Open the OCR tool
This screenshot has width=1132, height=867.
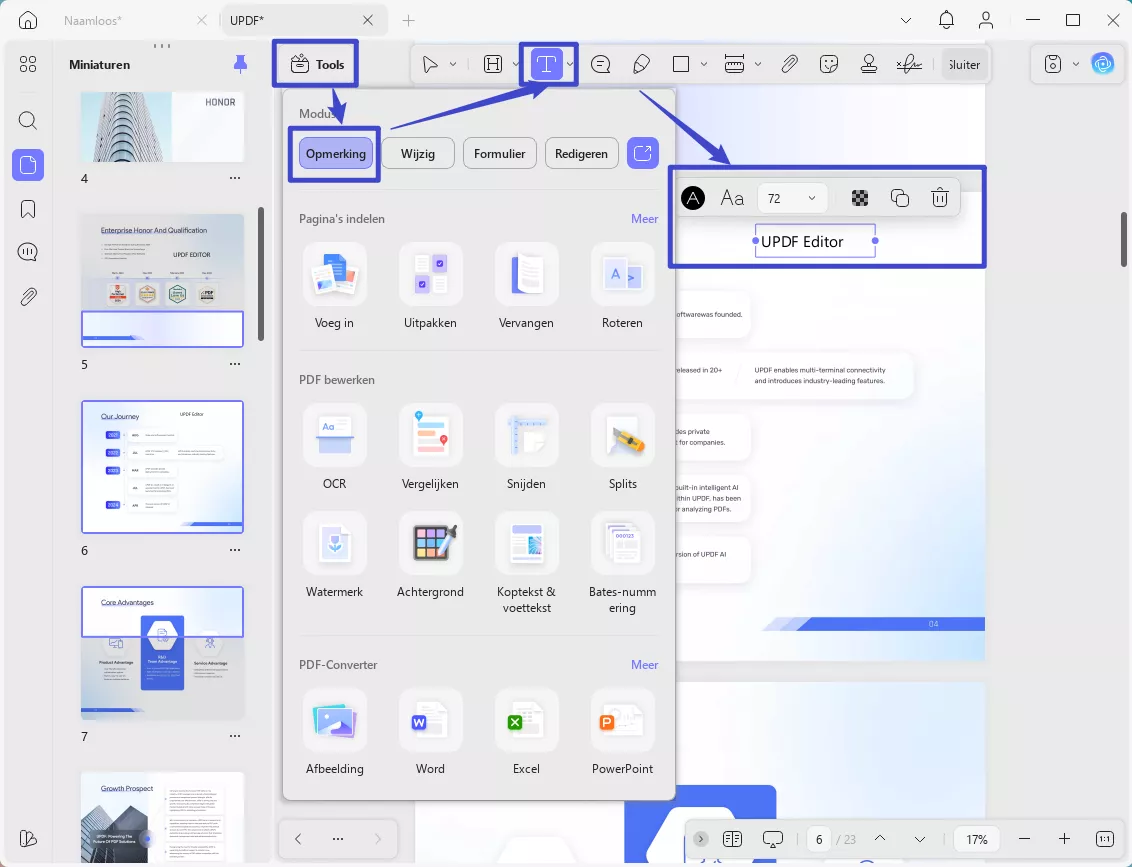[334, 435]
